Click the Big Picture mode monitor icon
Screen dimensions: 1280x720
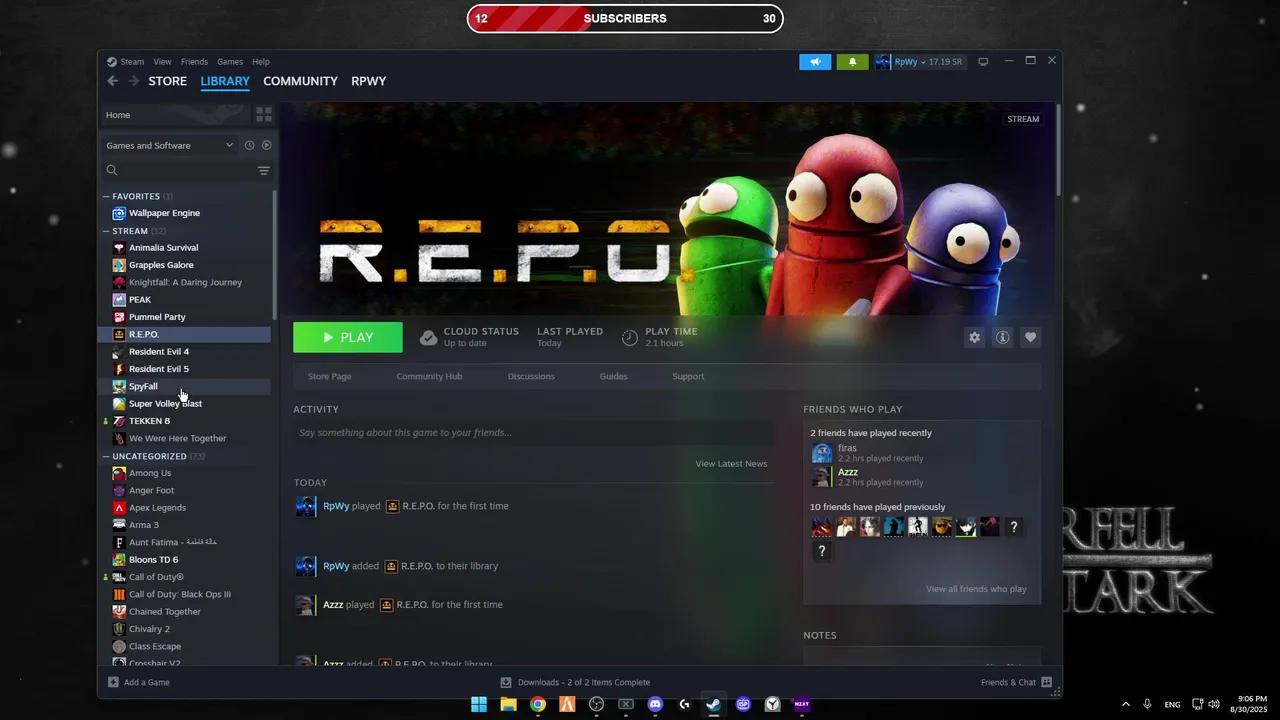click(983, 62)
